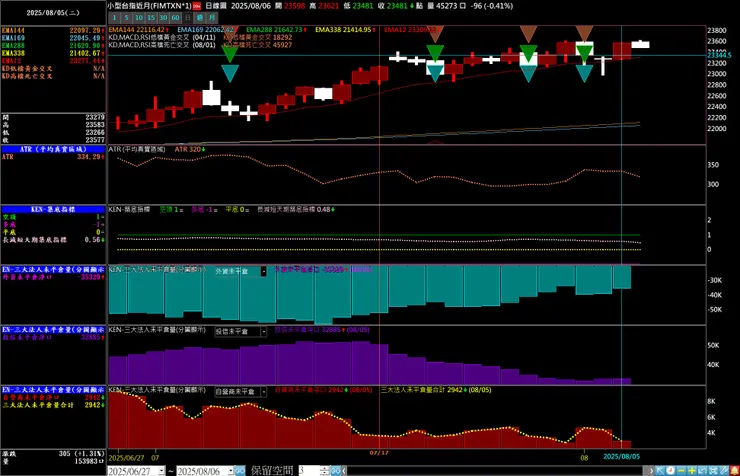Click the 三大法人未平倉量合計 row in left panel
This screenshot has height=476, width=740.
pos(53,405)
